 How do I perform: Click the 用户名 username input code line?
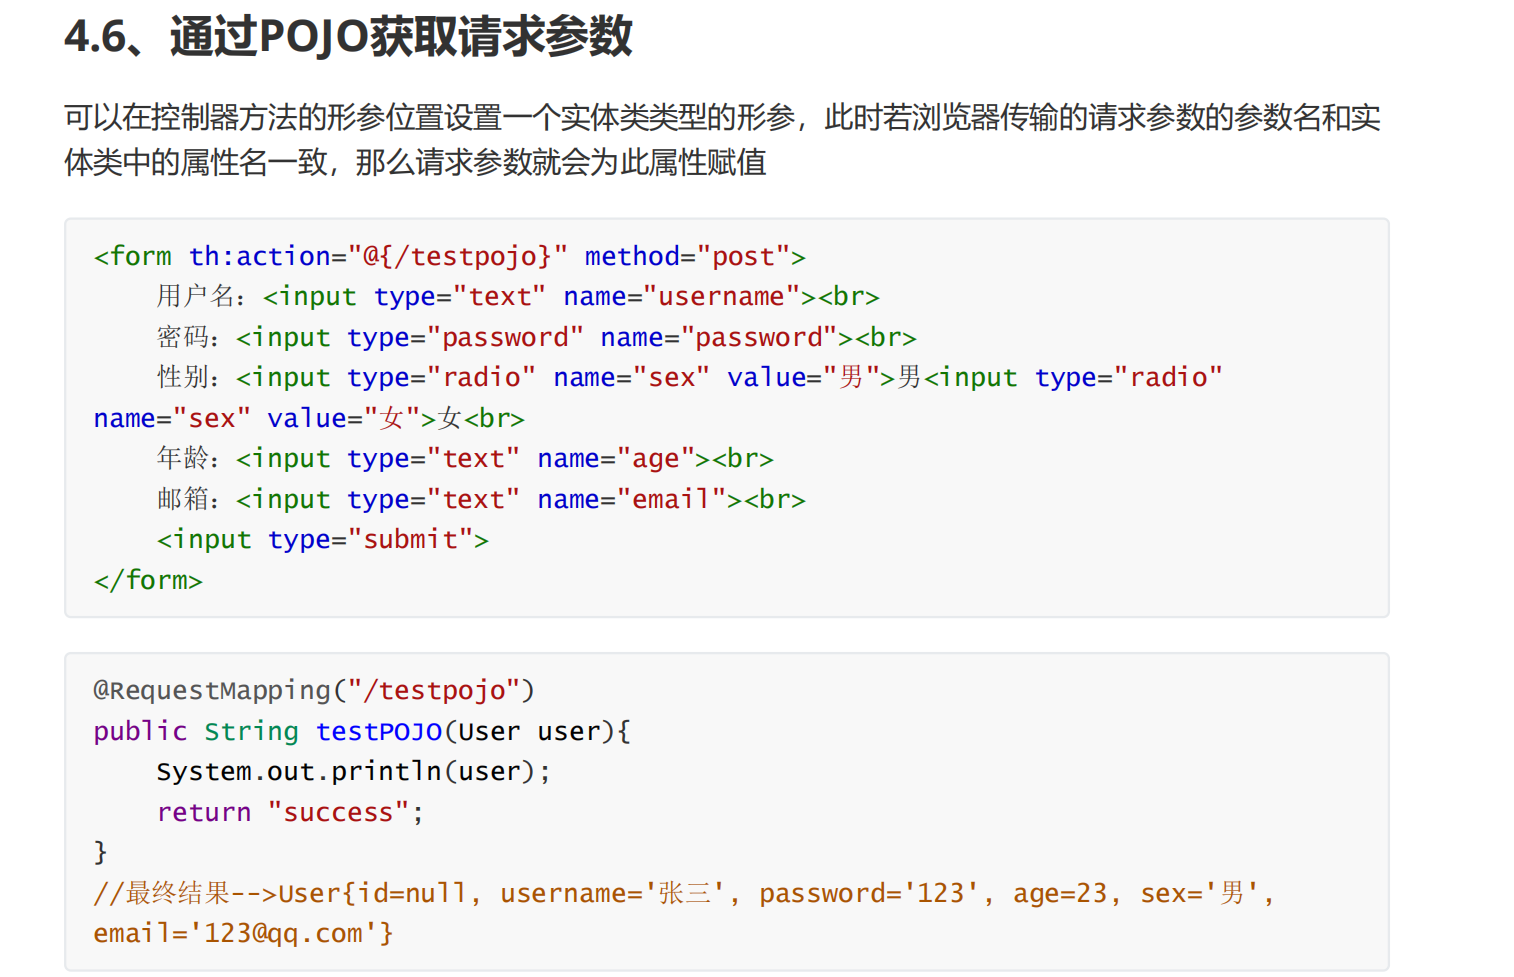tap(517, 297)
